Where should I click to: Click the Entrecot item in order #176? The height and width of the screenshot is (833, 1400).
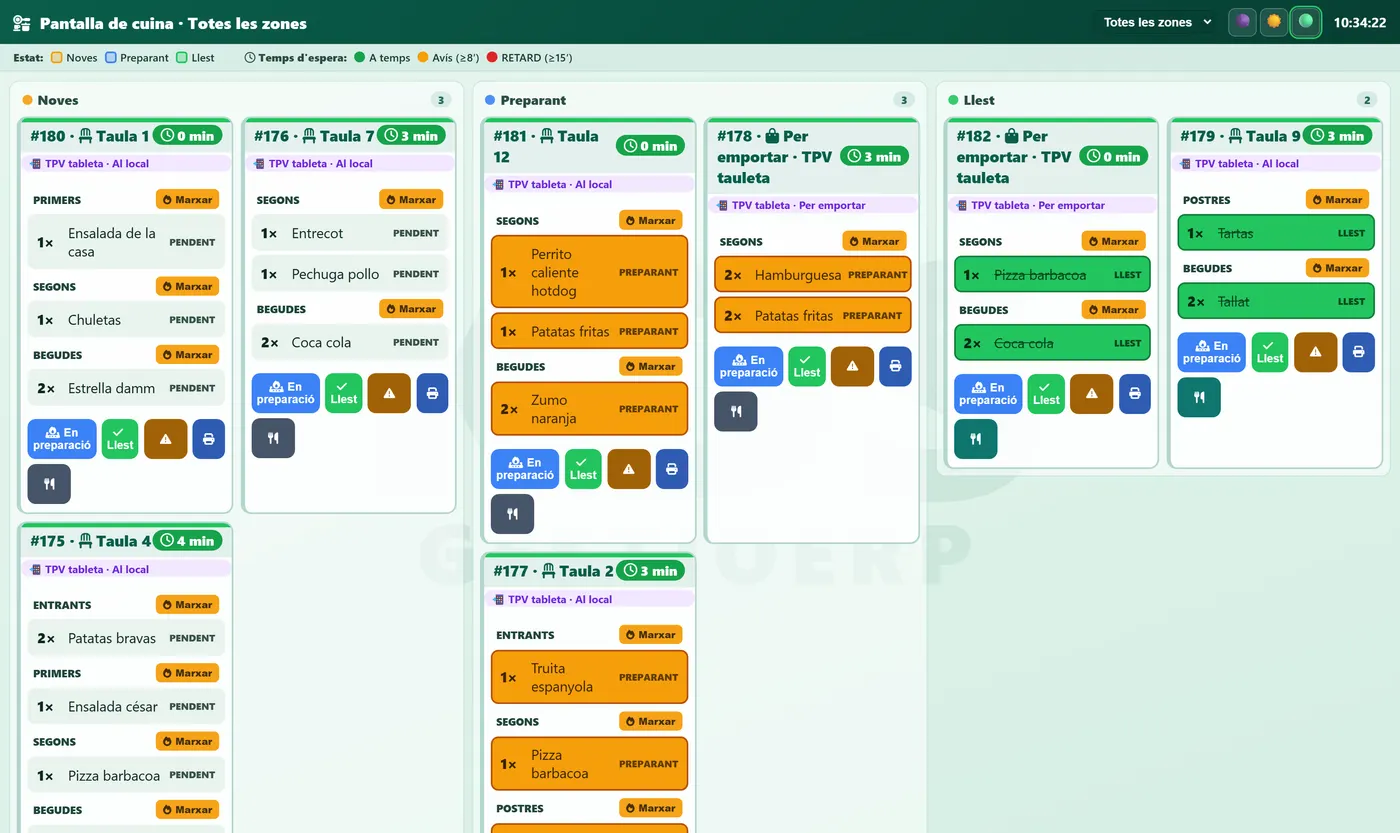(350, 233)
